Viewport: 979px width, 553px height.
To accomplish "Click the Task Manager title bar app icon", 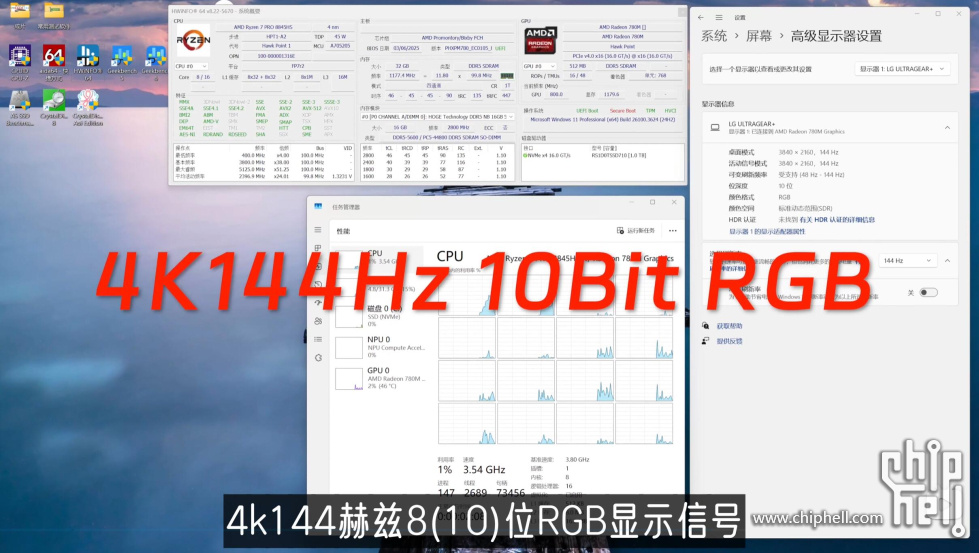I will (318, 206).
